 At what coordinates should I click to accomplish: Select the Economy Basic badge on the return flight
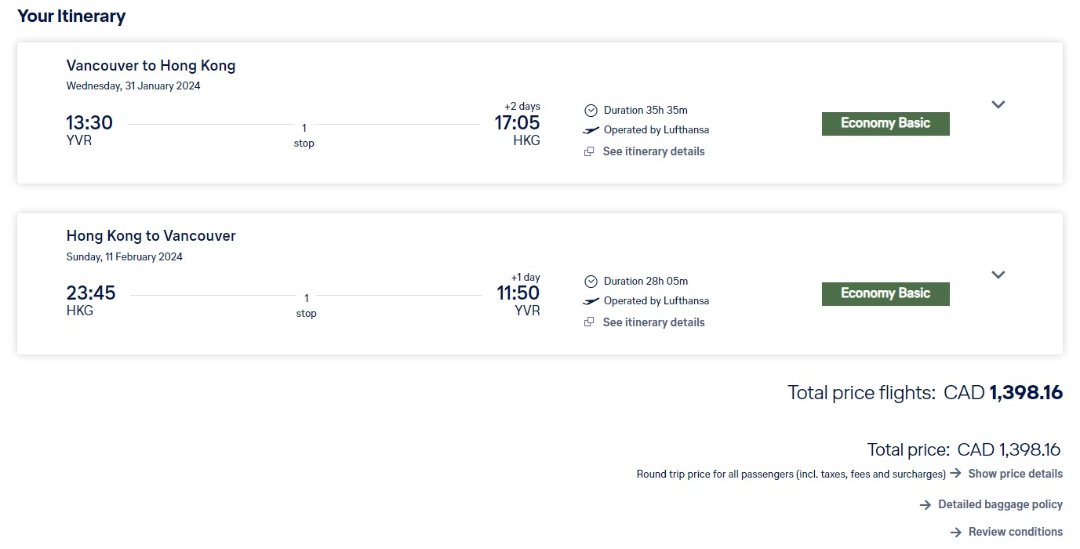click(x=885, y=294)
